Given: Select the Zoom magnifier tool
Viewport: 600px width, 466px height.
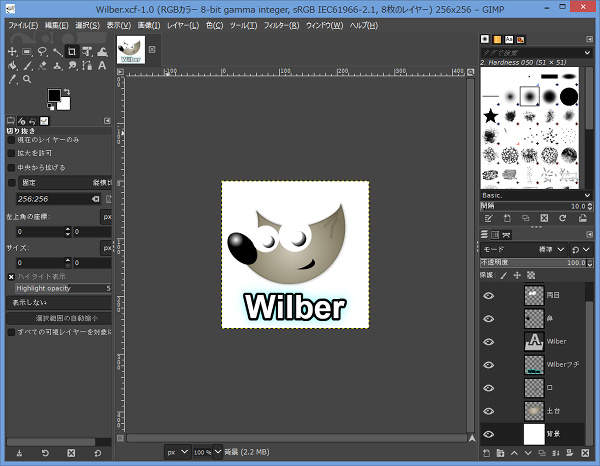Looking at the screenshot, I should 27,80.
